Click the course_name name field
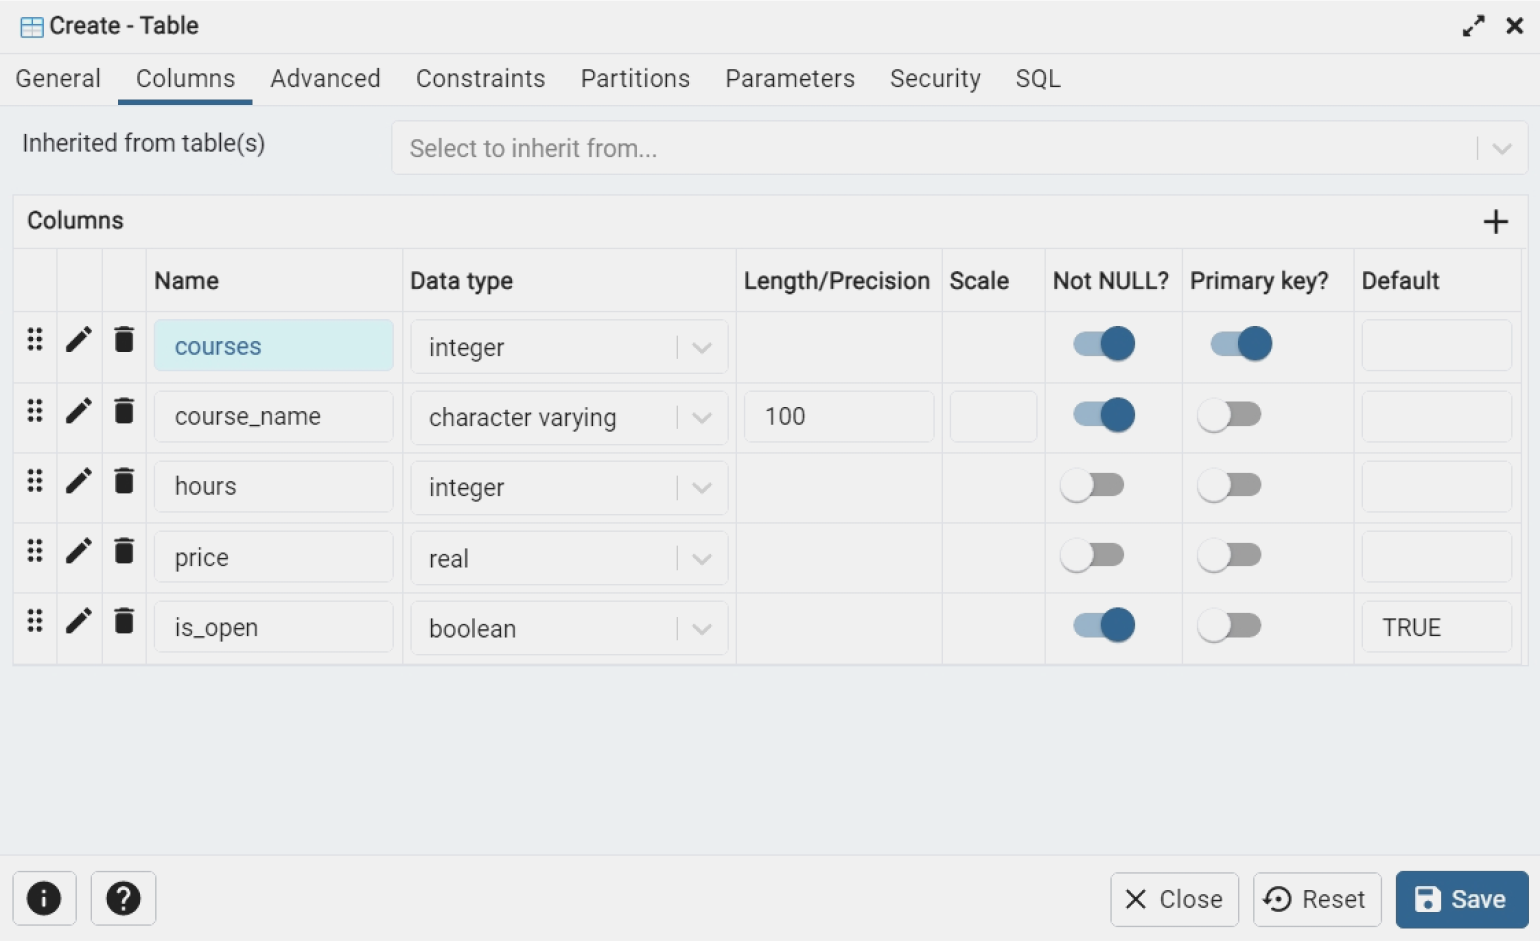Image resolution: width=1540 pixels, height=941 pixels. tap(273, 416)
